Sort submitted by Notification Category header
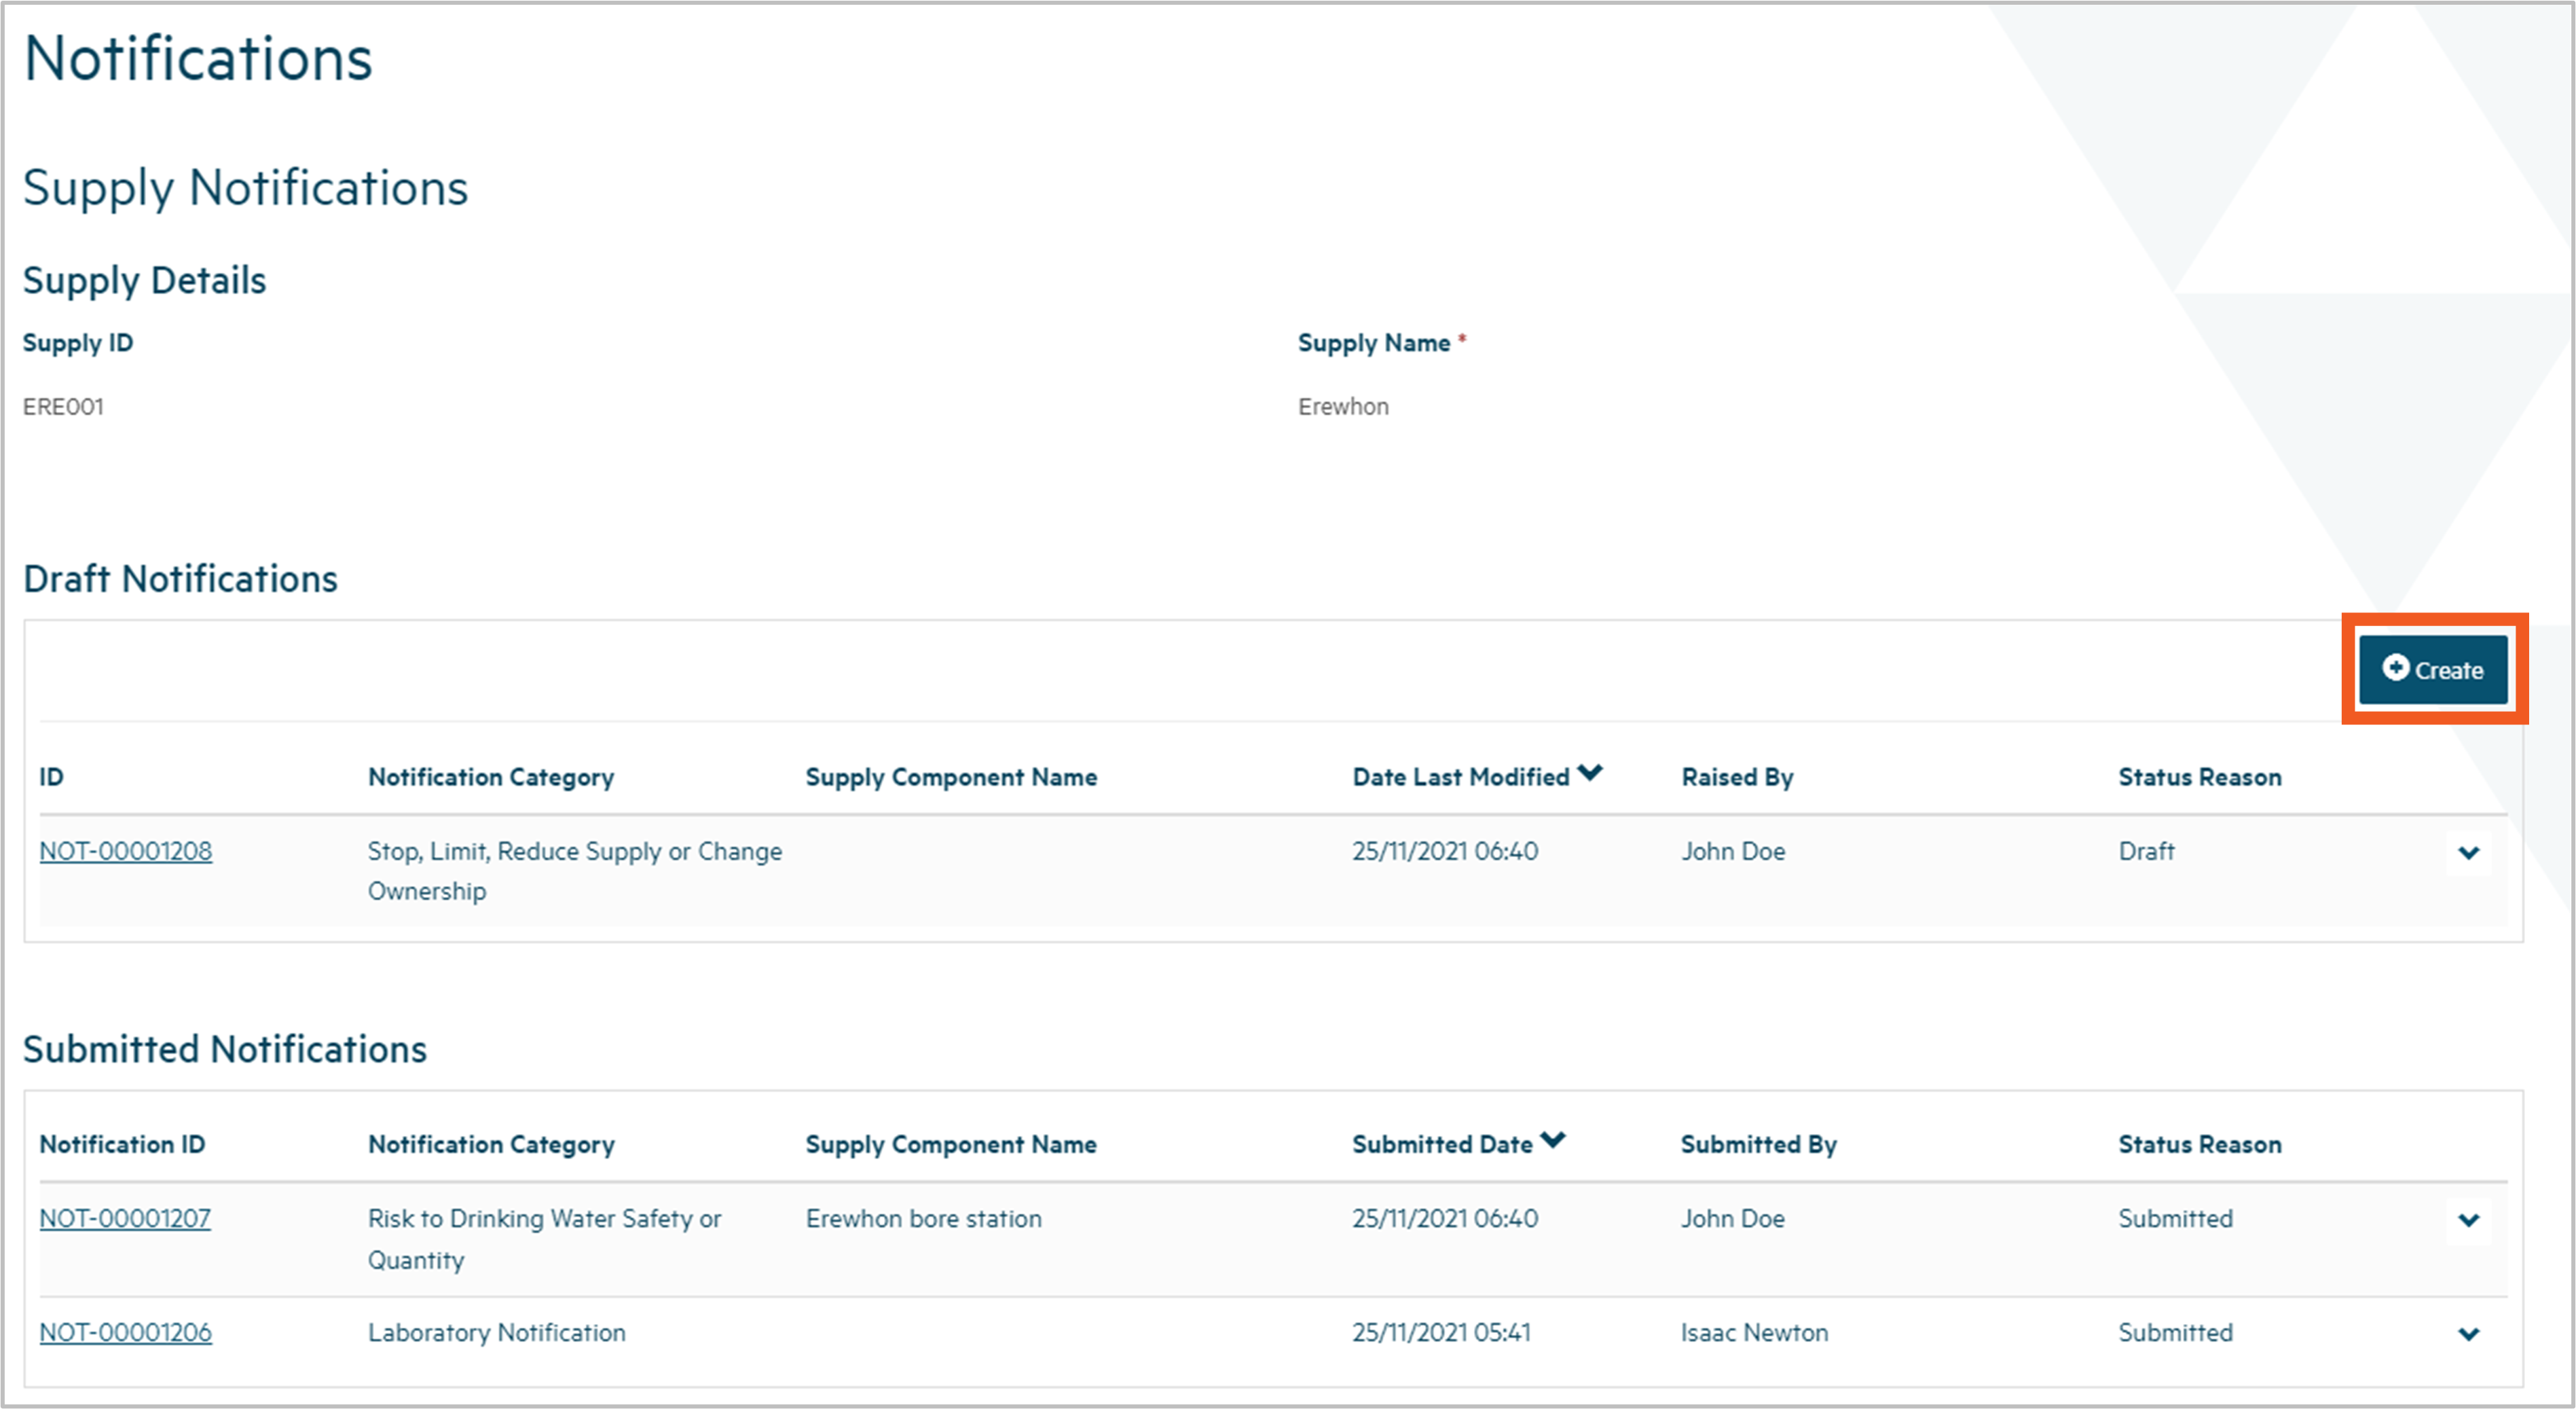This screenshot has width=2576, height=1409. (x=490, y=1144)
